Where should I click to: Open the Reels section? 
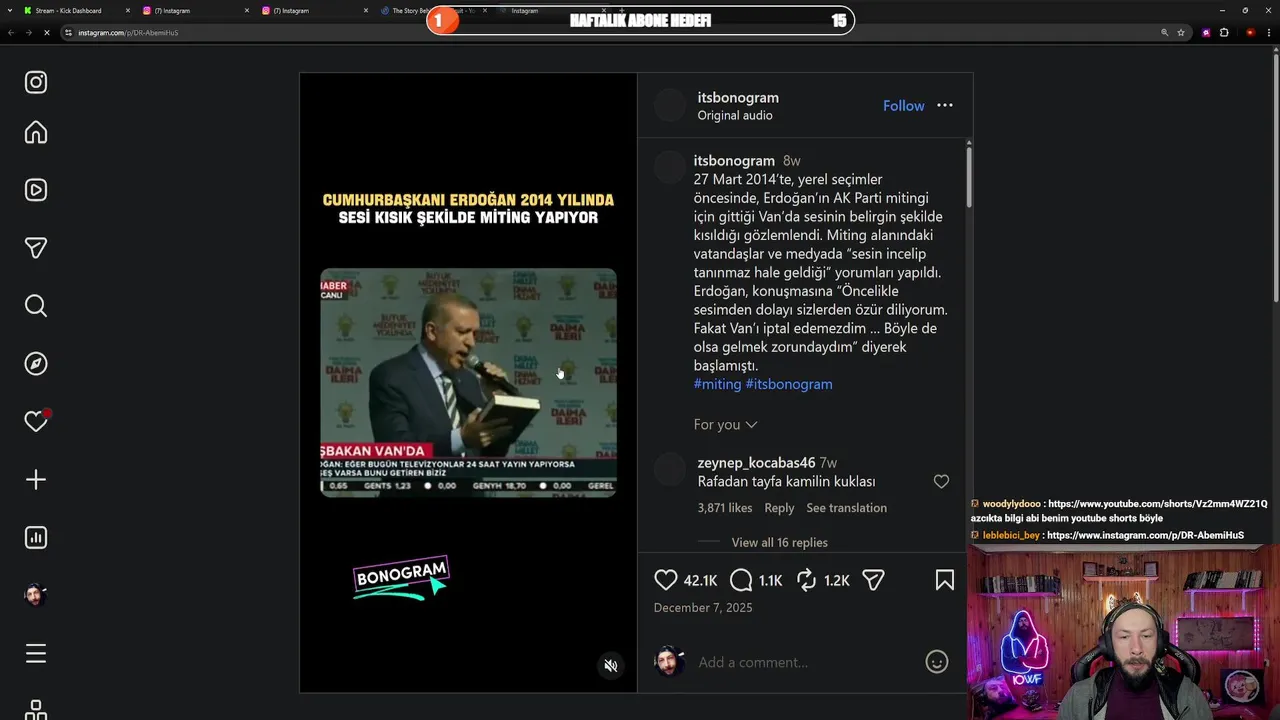tap(36, 190)
